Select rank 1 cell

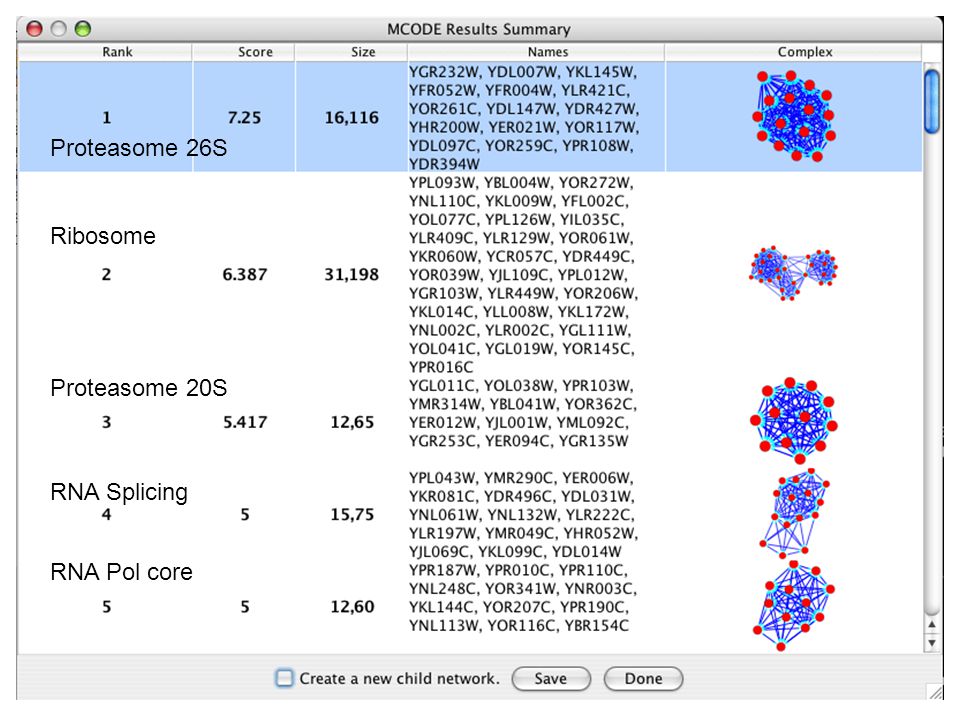point(106,117)
